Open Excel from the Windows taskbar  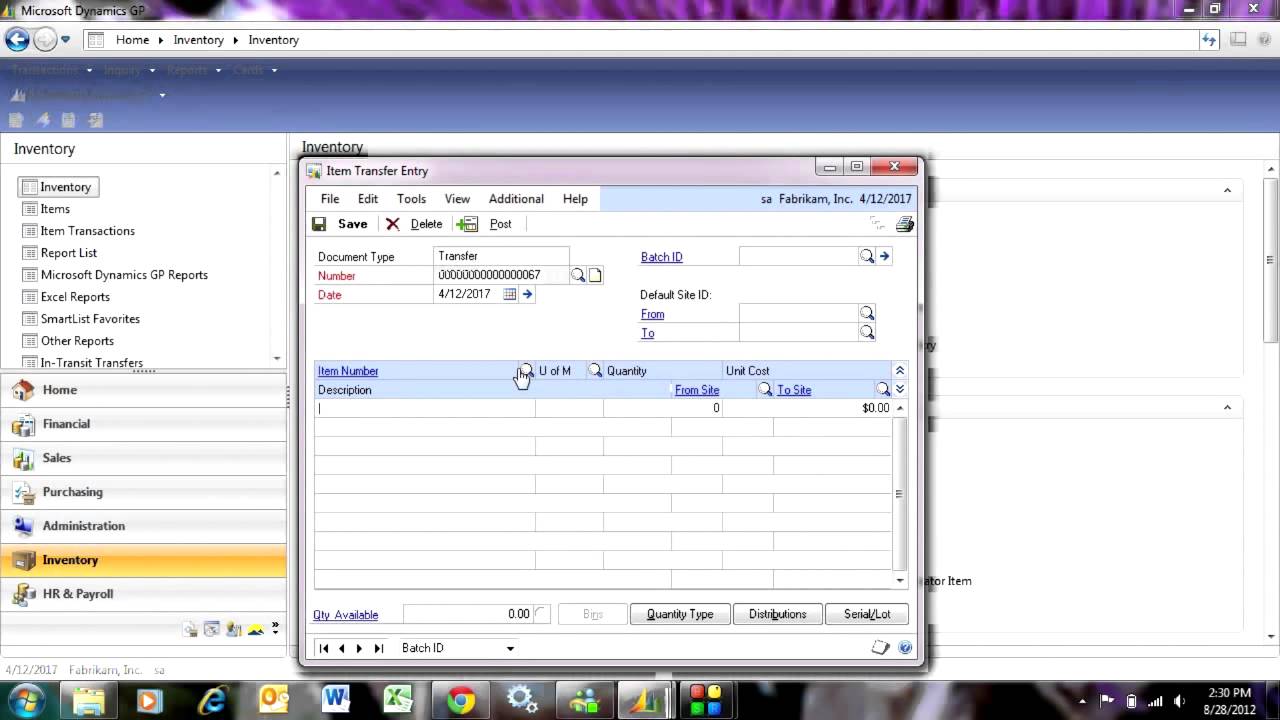[x=398, y=700]
